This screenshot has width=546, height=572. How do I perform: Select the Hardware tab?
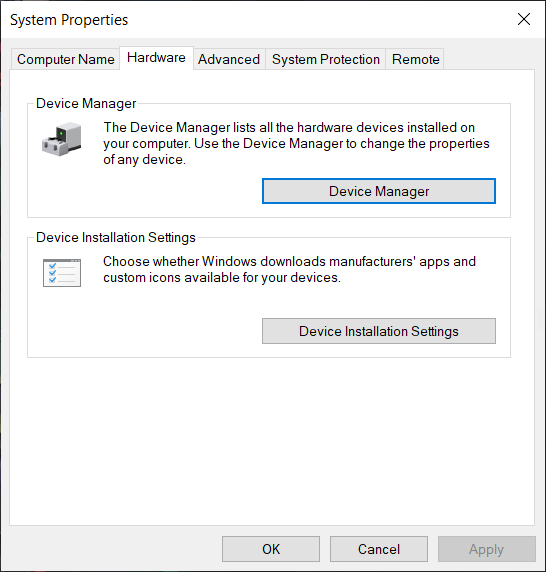(x=156, y=58)
